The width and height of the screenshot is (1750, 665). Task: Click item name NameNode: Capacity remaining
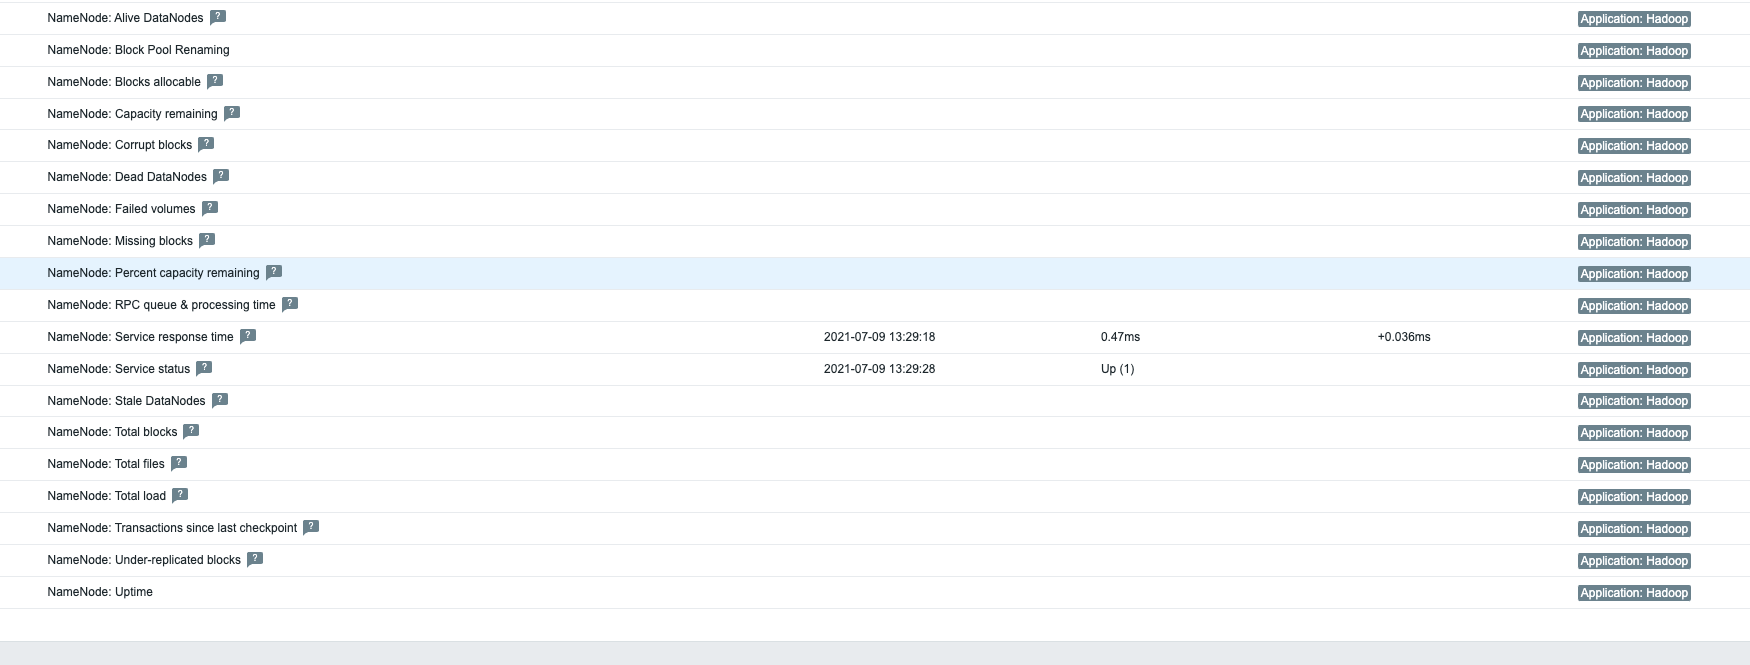click(x=132, y=114)
